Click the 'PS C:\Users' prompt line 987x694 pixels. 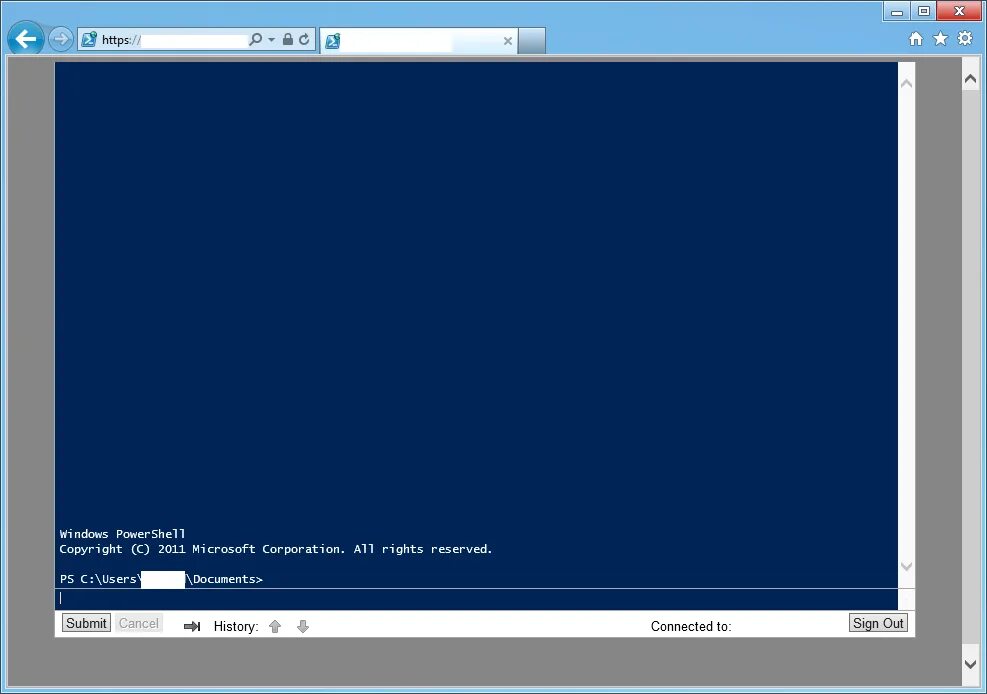click(161, 579)
